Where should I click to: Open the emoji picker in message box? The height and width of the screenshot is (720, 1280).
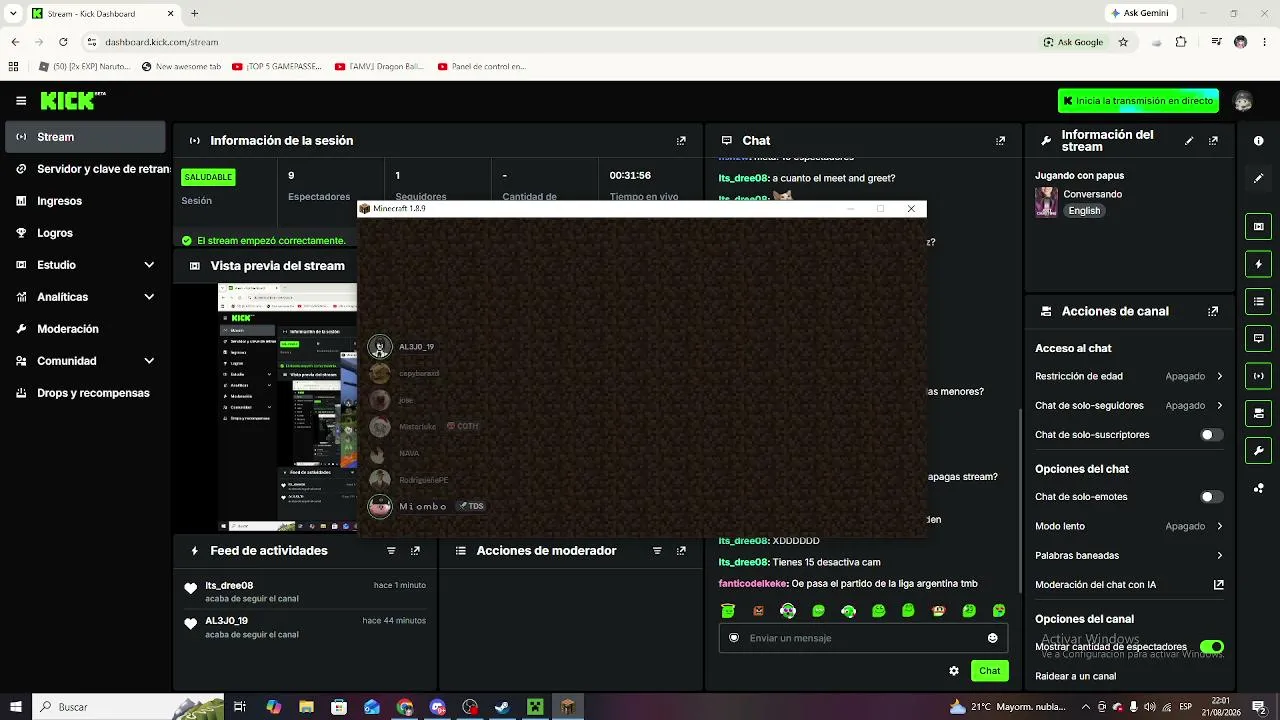(x=992, y=638)
